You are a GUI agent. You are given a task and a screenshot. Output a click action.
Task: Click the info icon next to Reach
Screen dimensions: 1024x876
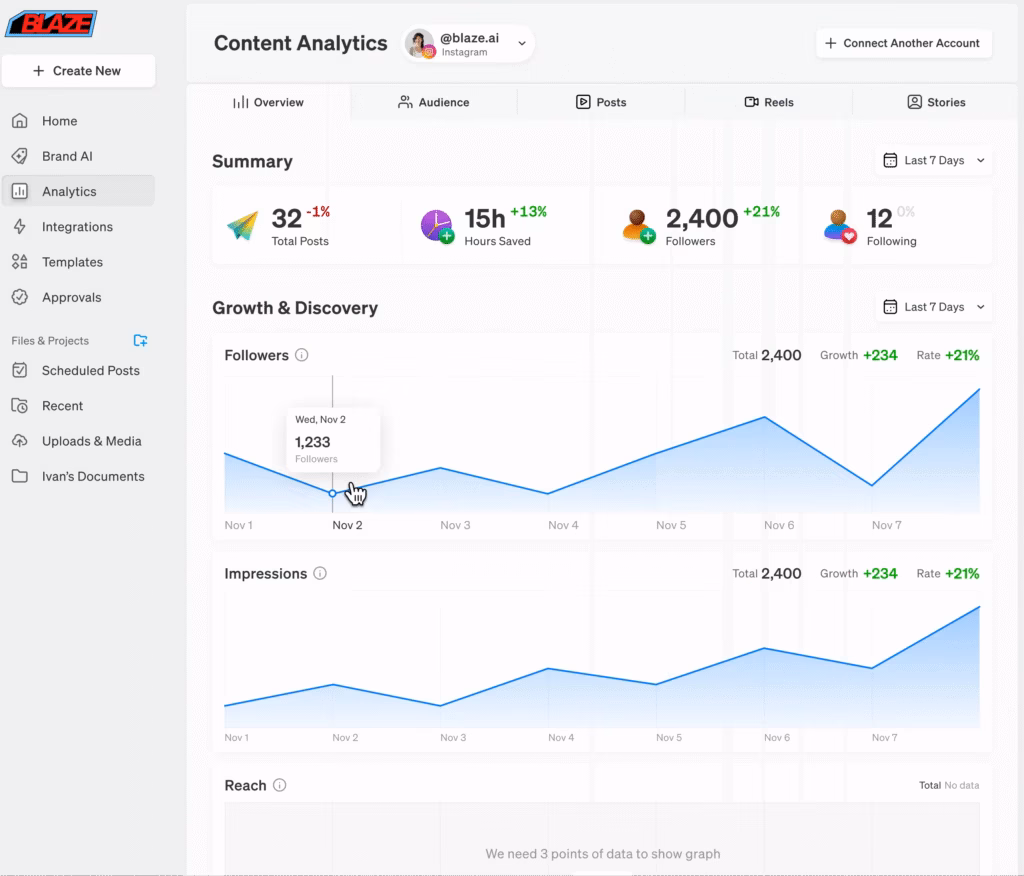(280, 786)
